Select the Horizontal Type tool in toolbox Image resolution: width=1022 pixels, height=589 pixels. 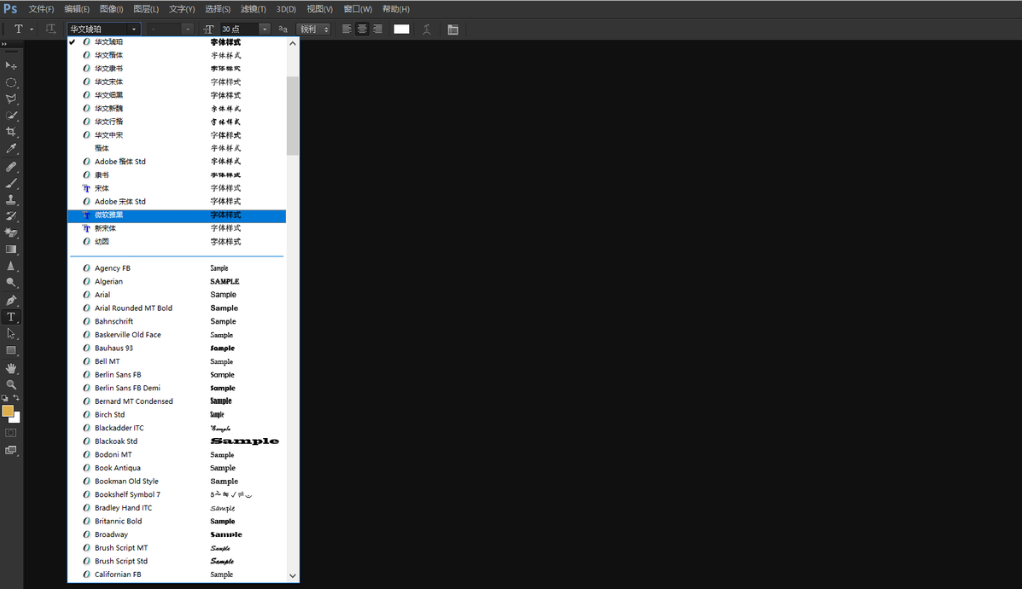[11, 317]
